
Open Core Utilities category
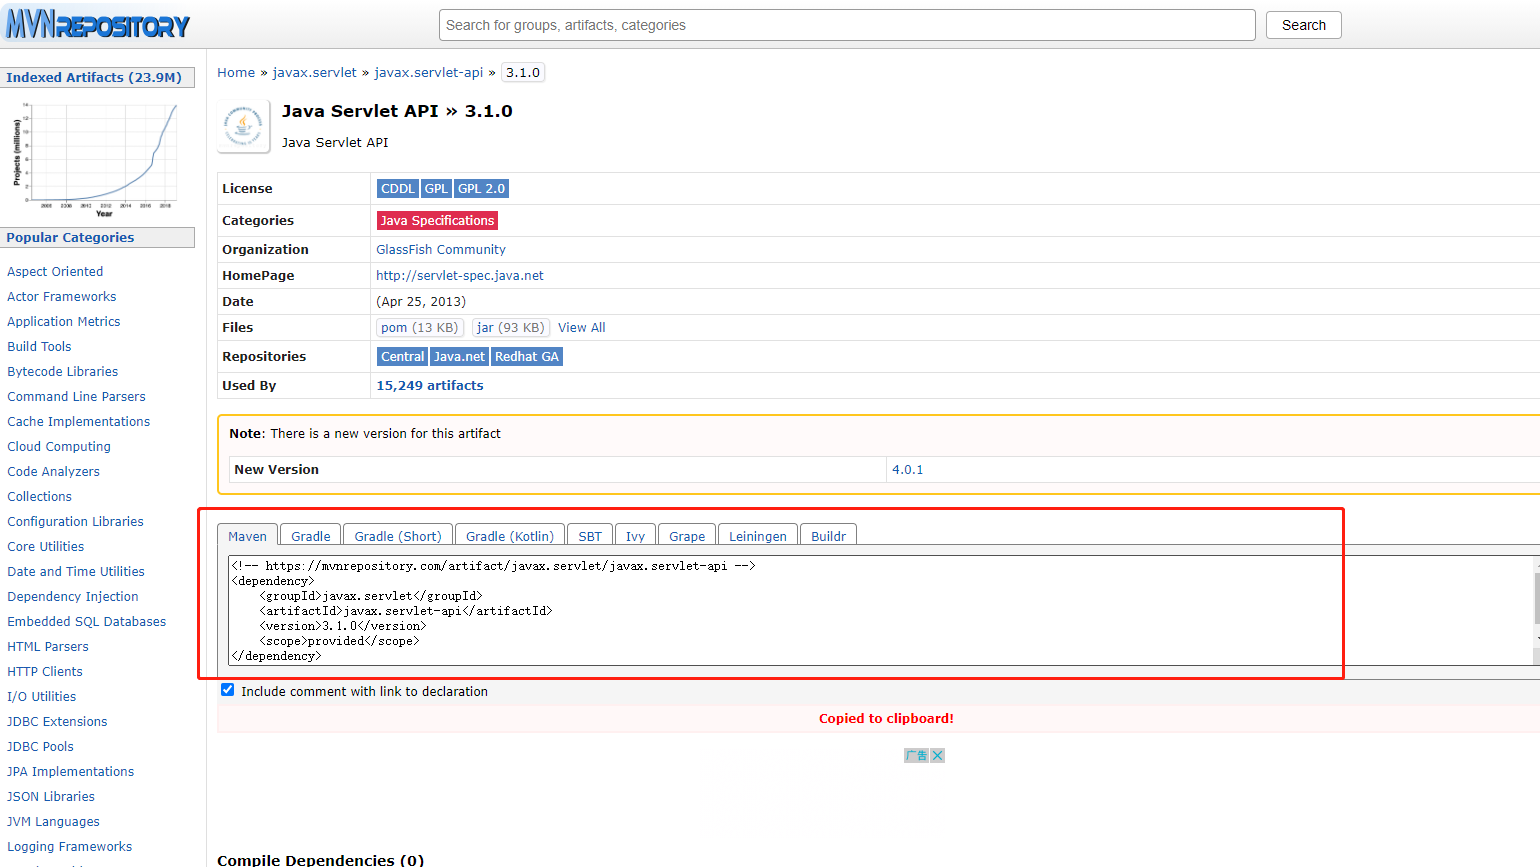coord(46,546)
